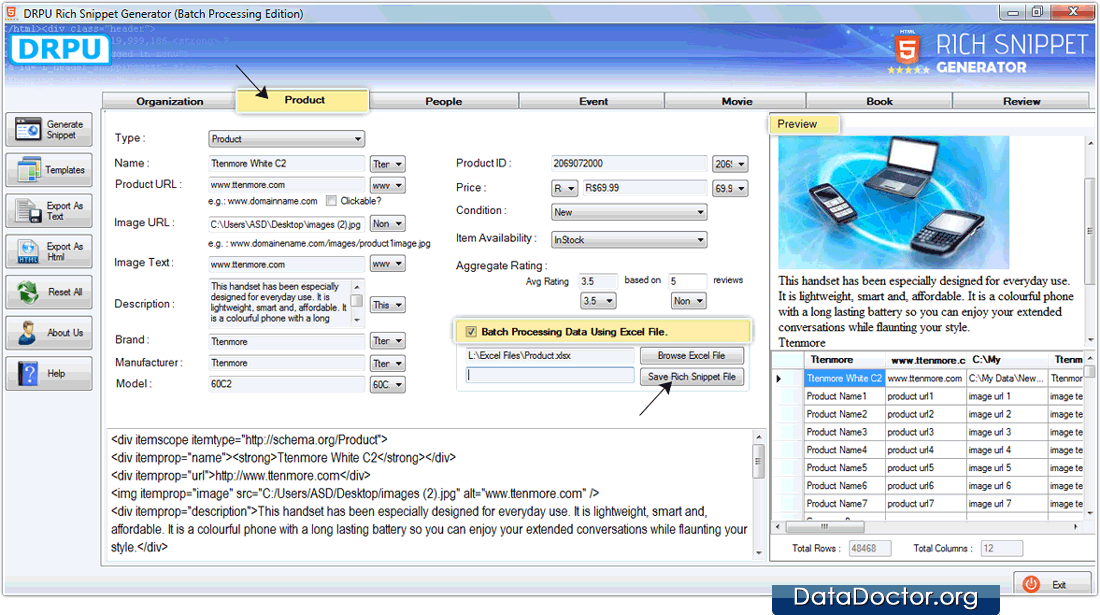Viewport: 1100px width, 615px height.
Task: Click the Product URL input field
Action: [286, 185]
